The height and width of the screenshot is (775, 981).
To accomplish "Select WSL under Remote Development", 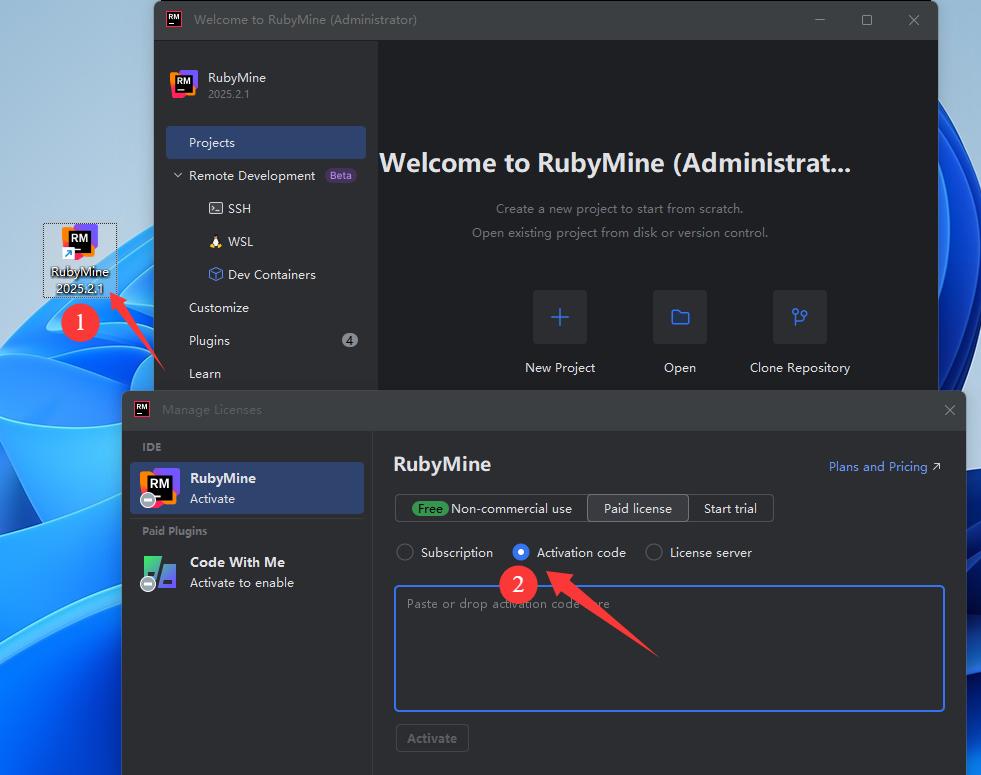I will 240,241.
